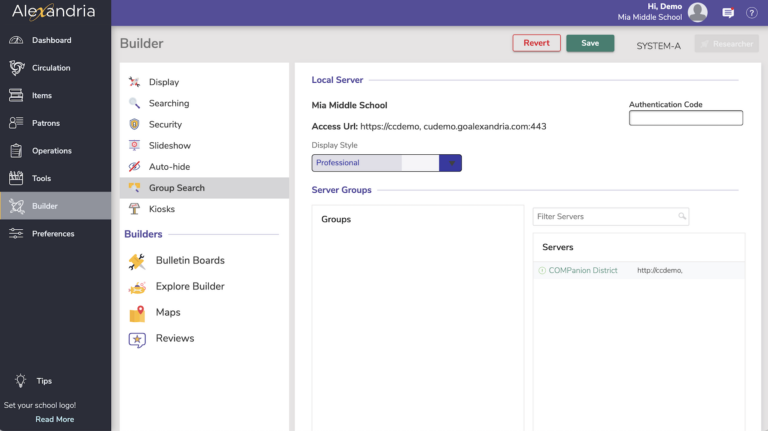
Task: Select the Items stack icon
Action: pos(16,95)
